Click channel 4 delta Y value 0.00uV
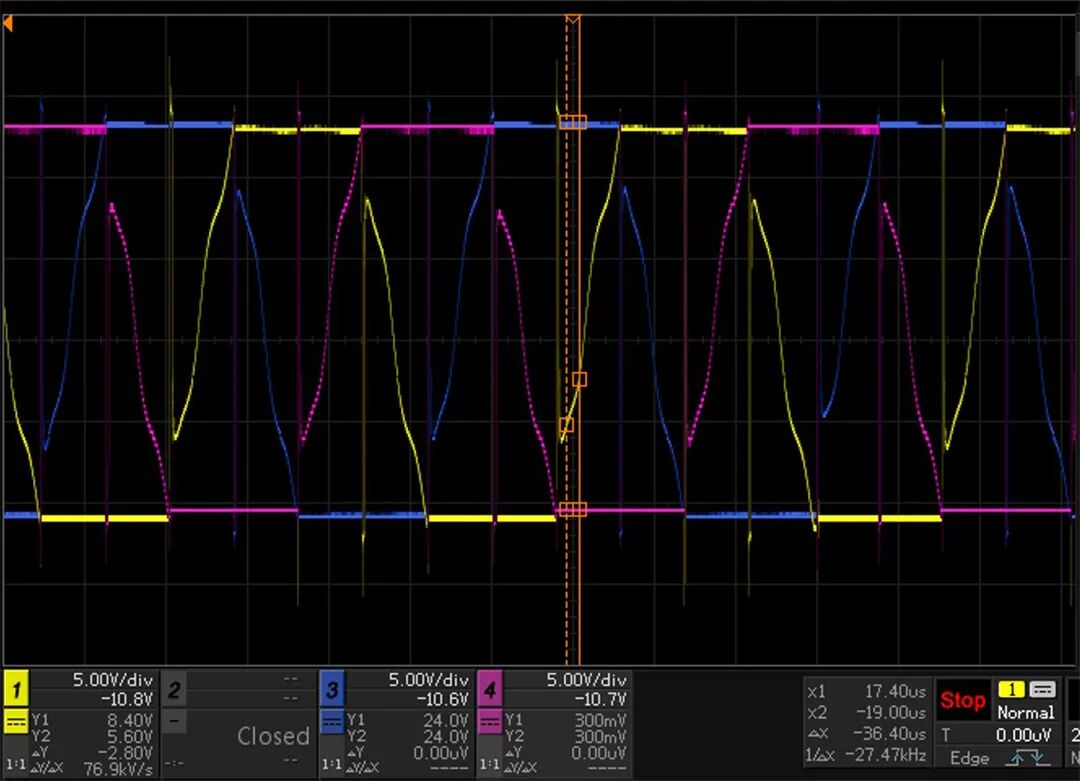The height and width of the screenshot is (782, 1080). click(x=599, y=752)
